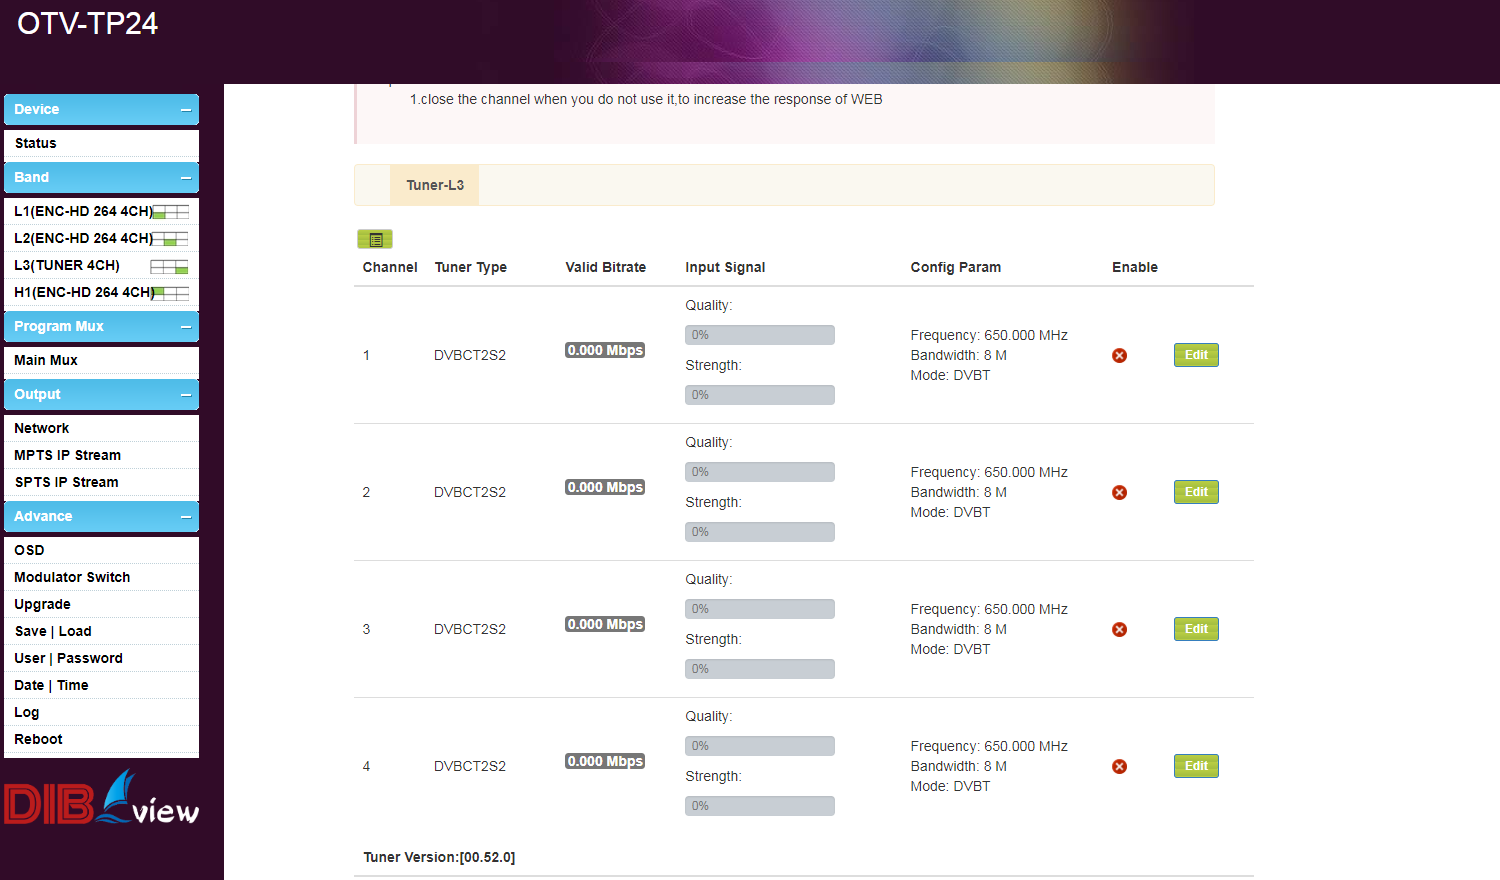Go to SPTS IP Stream page
1500x880 pixels.
(66, 483)
